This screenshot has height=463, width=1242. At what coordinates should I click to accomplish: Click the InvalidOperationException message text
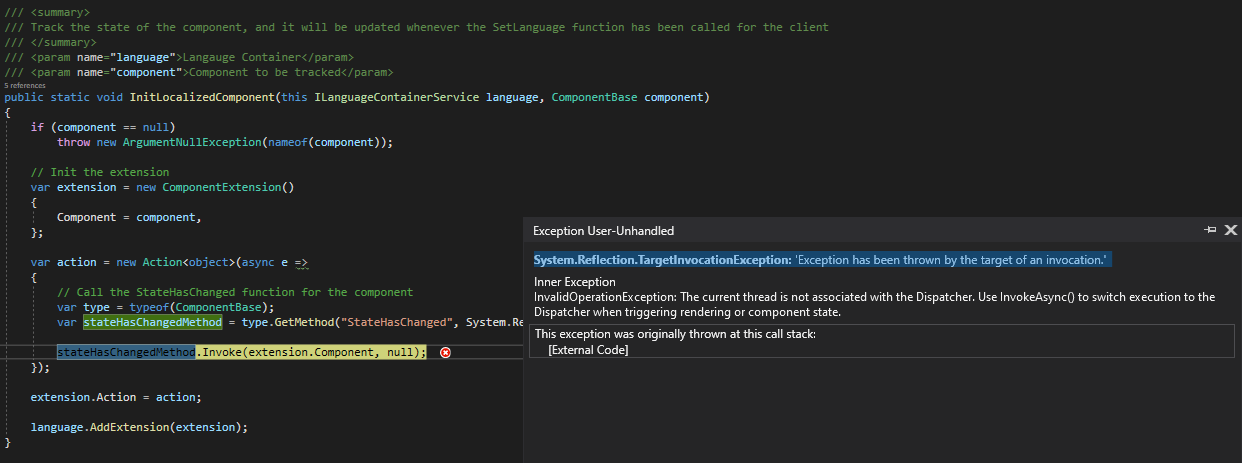pos(875,304)
